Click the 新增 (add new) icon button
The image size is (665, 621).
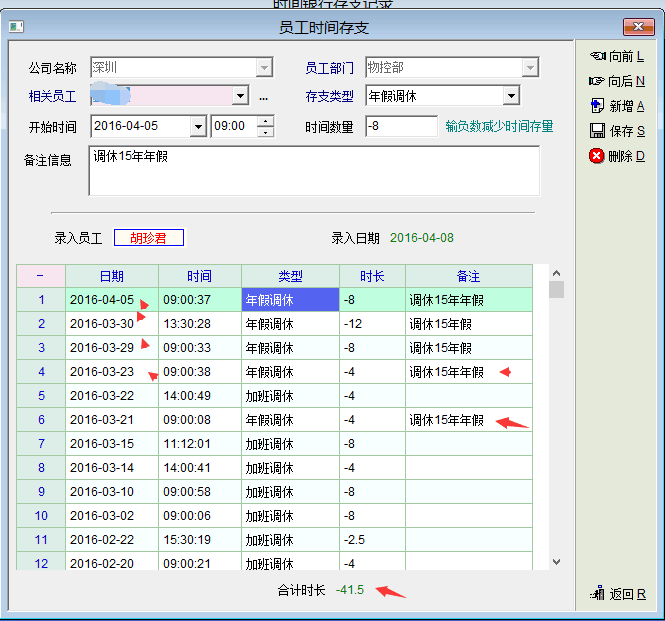coord(597,106)
